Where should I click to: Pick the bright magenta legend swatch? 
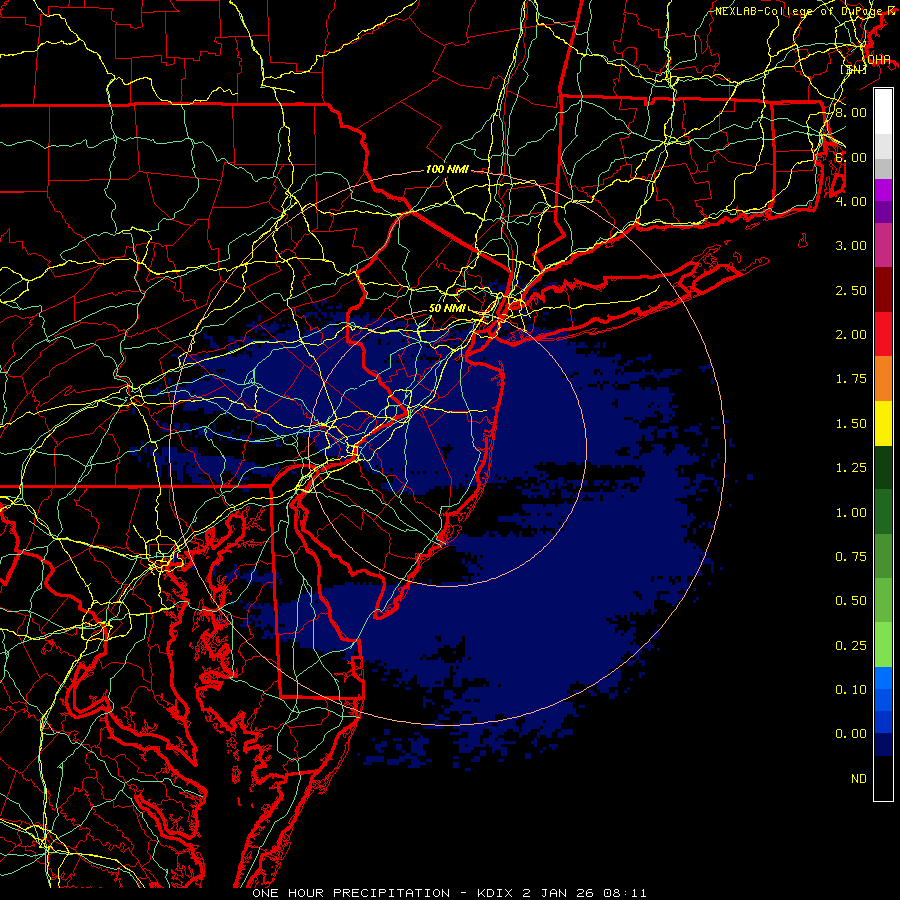883,190
